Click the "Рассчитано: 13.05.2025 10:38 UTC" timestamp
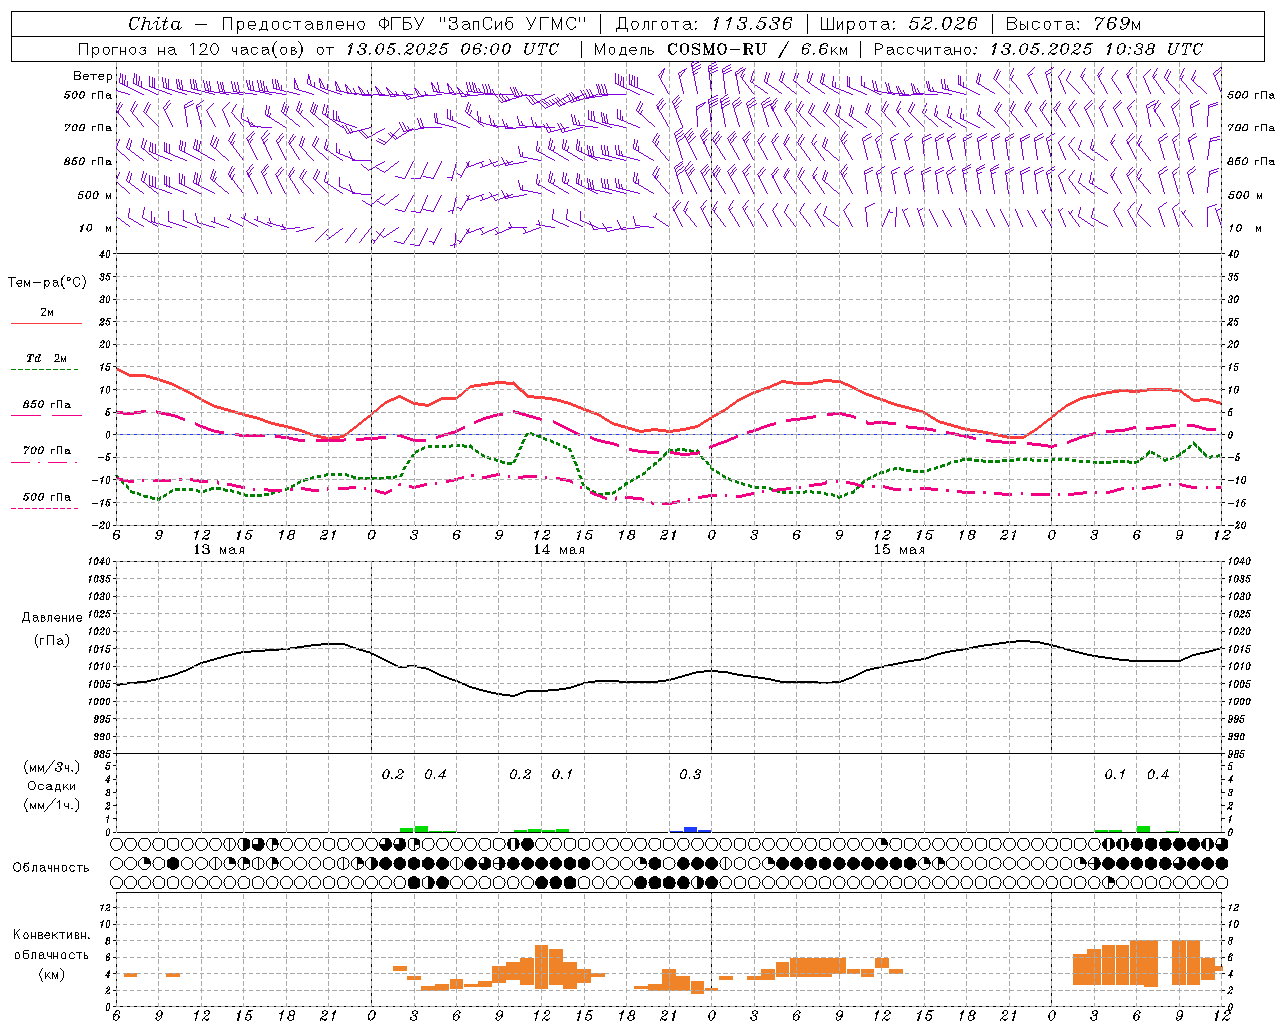 [x=1038, y=49]
